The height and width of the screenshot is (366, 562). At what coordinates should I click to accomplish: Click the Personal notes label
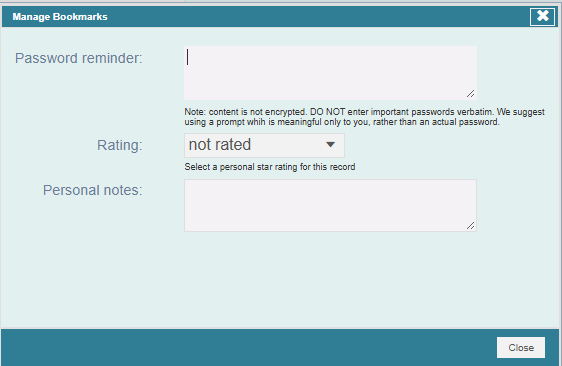tap(92, 190)
